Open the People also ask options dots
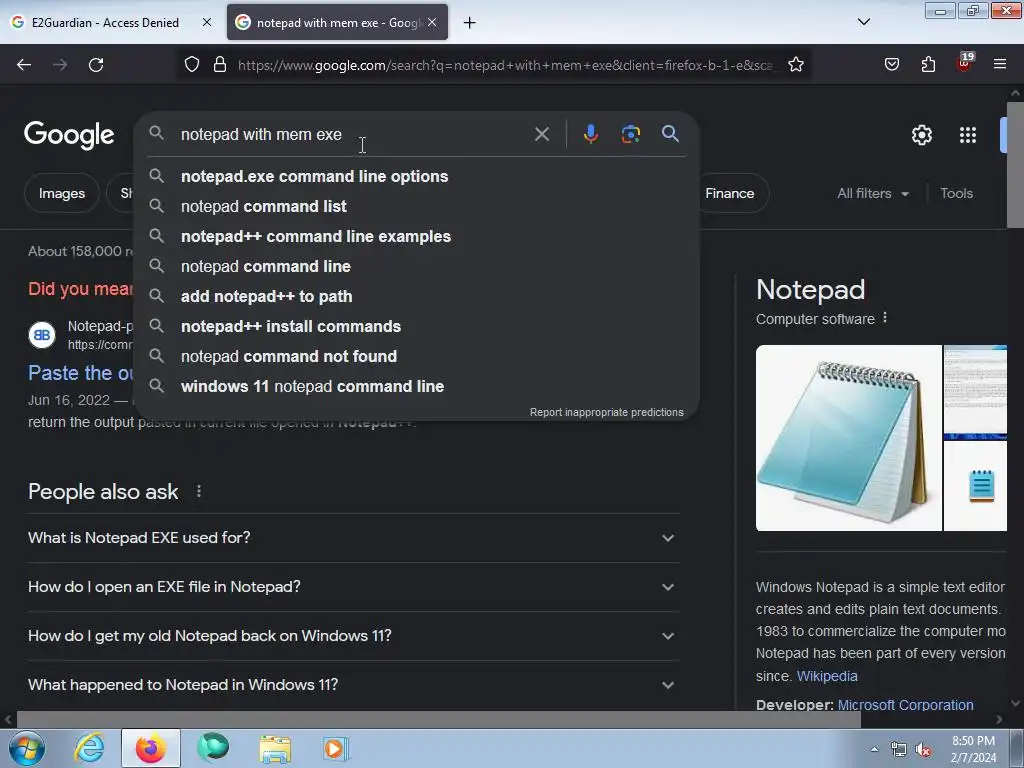The height and width of the screenshot is (768, 1024). click(x=199, y=491)
